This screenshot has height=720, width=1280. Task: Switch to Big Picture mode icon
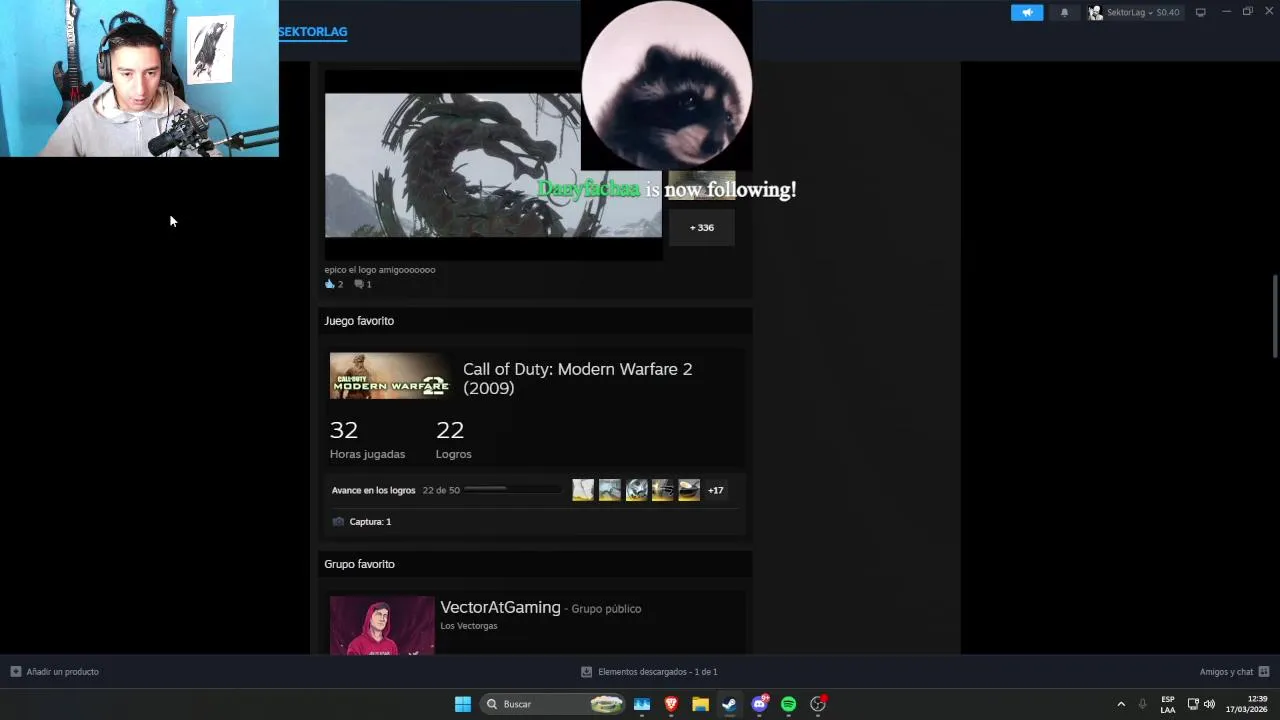[x=1200, y=12]
